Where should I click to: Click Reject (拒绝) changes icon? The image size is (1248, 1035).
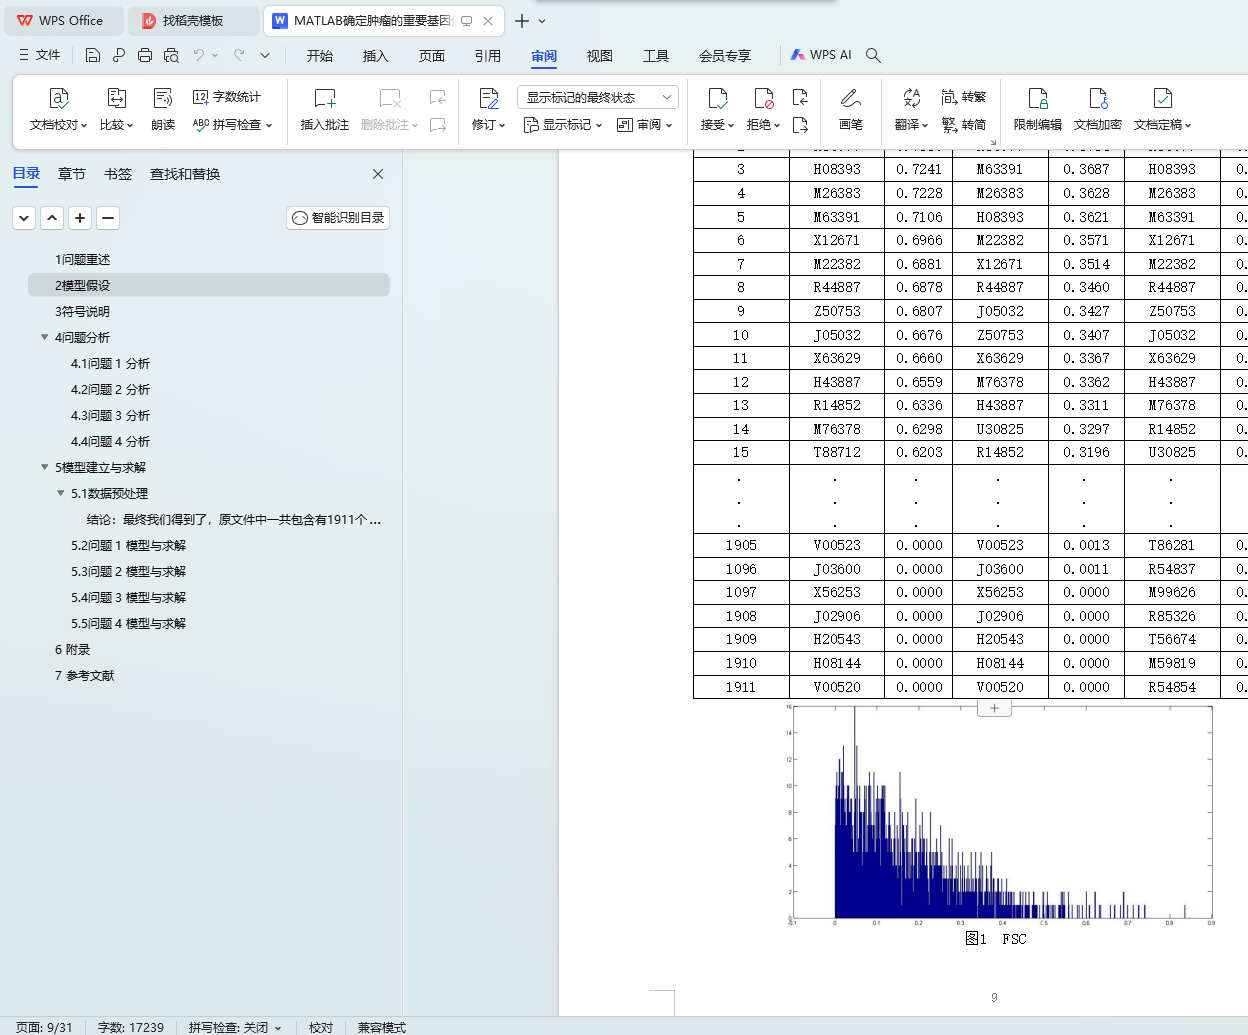point(764,98)
